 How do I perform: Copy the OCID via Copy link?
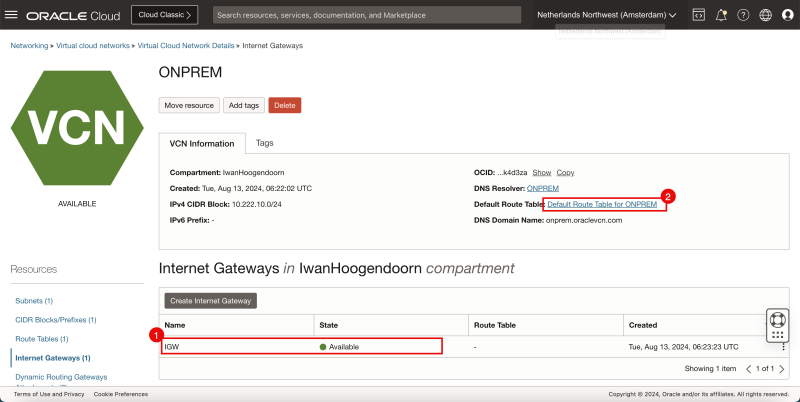(x=565, y=173)
